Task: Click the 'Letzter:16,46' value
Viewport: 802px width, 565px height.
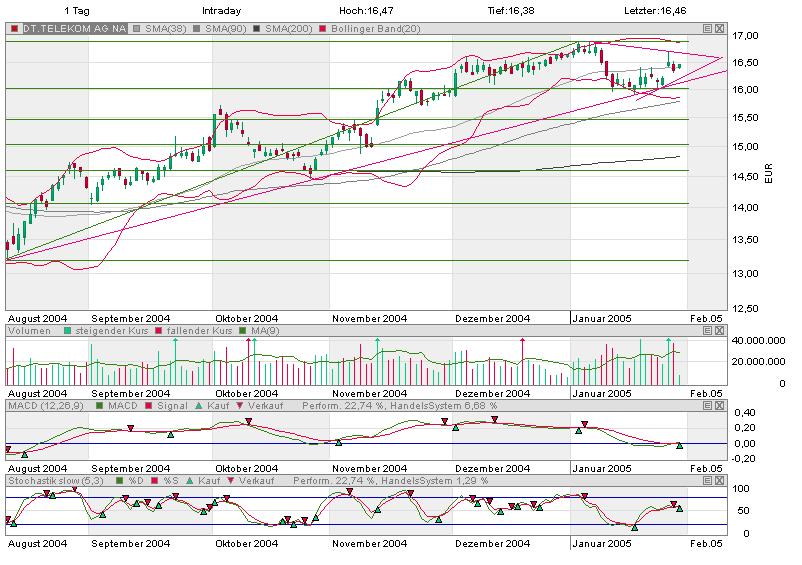Action: 655,11
